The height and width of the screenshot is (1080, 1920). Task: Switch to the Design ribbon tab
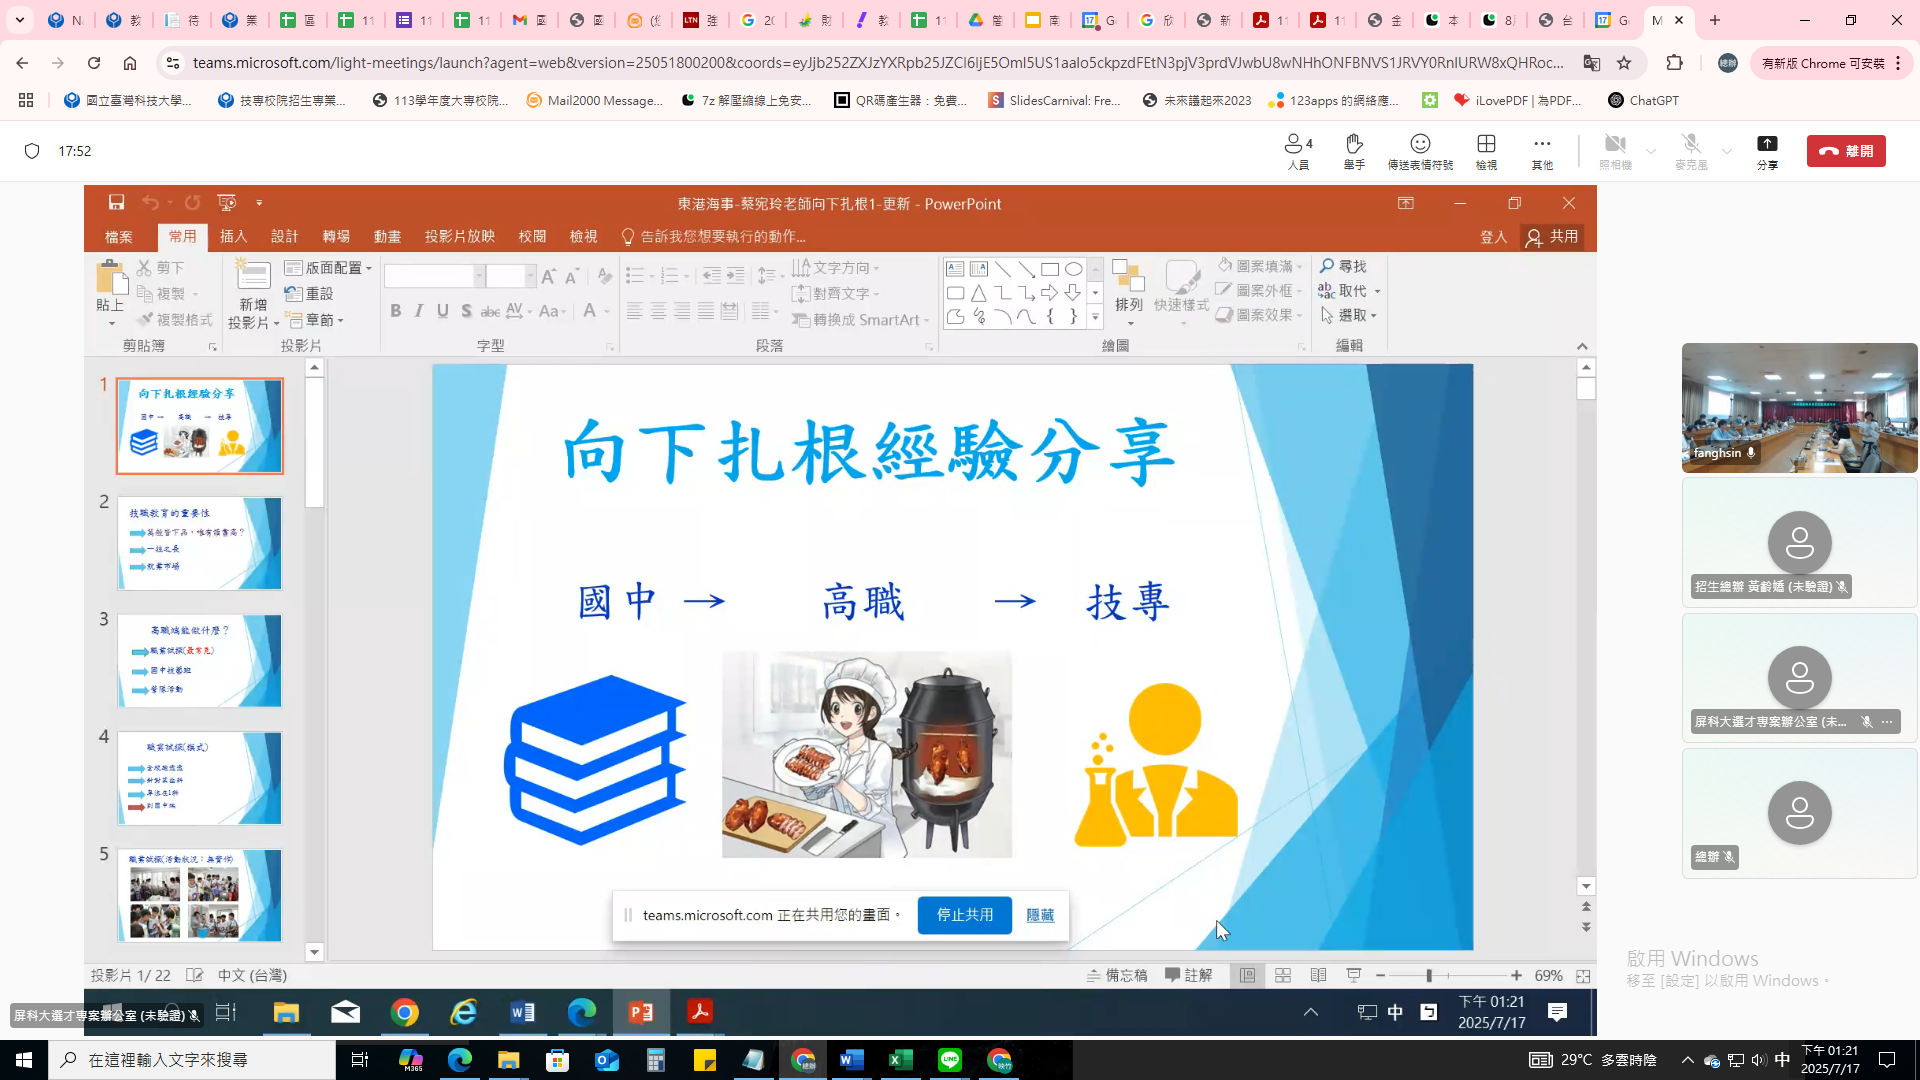click(x=285, y=237)
